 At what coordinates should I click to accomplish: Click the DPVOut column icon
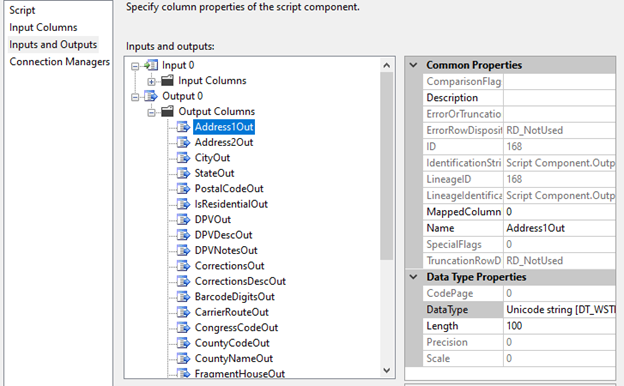(x=183, y=220)
